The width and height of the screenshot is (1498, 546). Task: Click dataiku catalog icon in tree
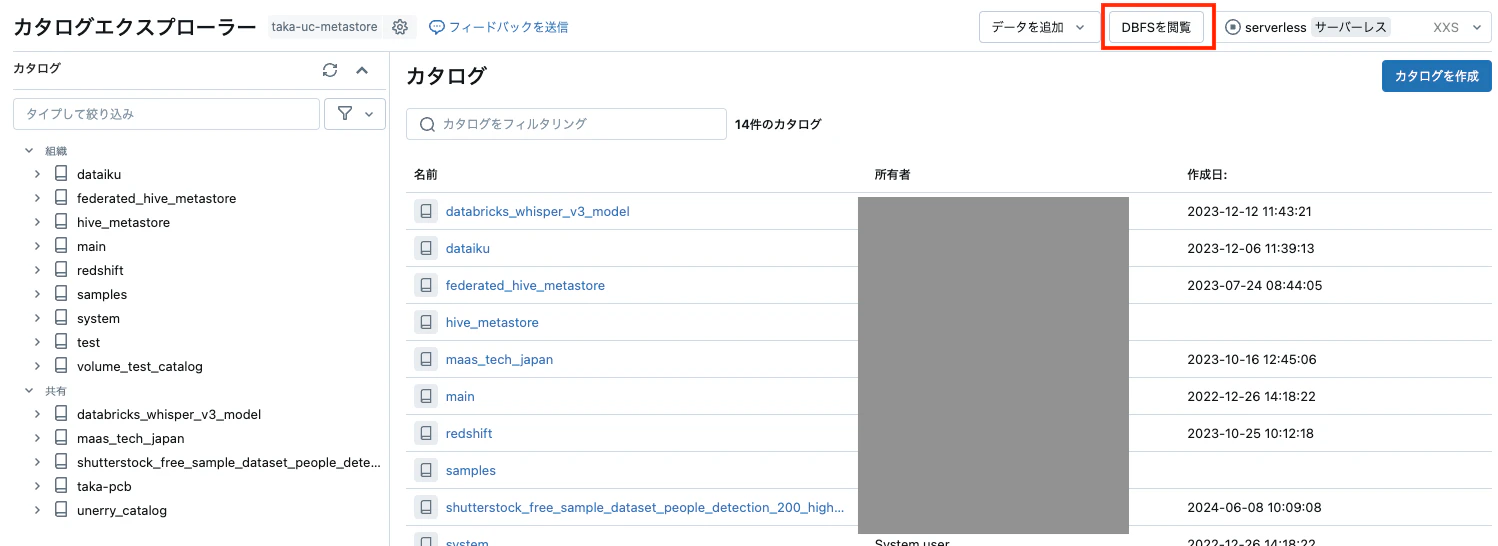pos(61,174)
